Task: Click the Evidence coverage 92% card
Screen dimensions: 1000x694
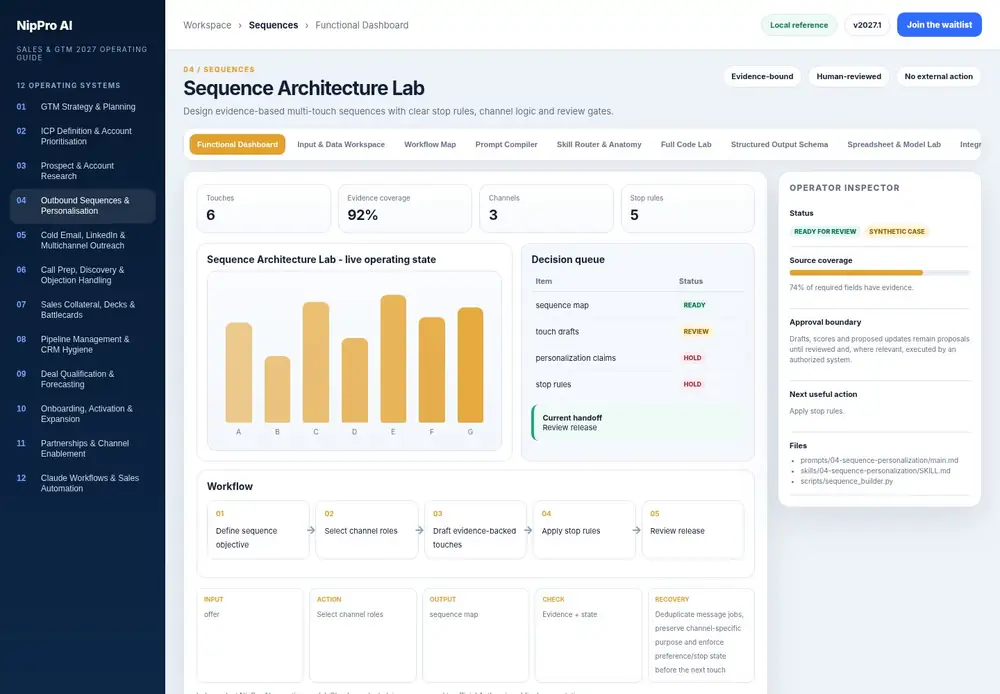Action: pos(404,209)
